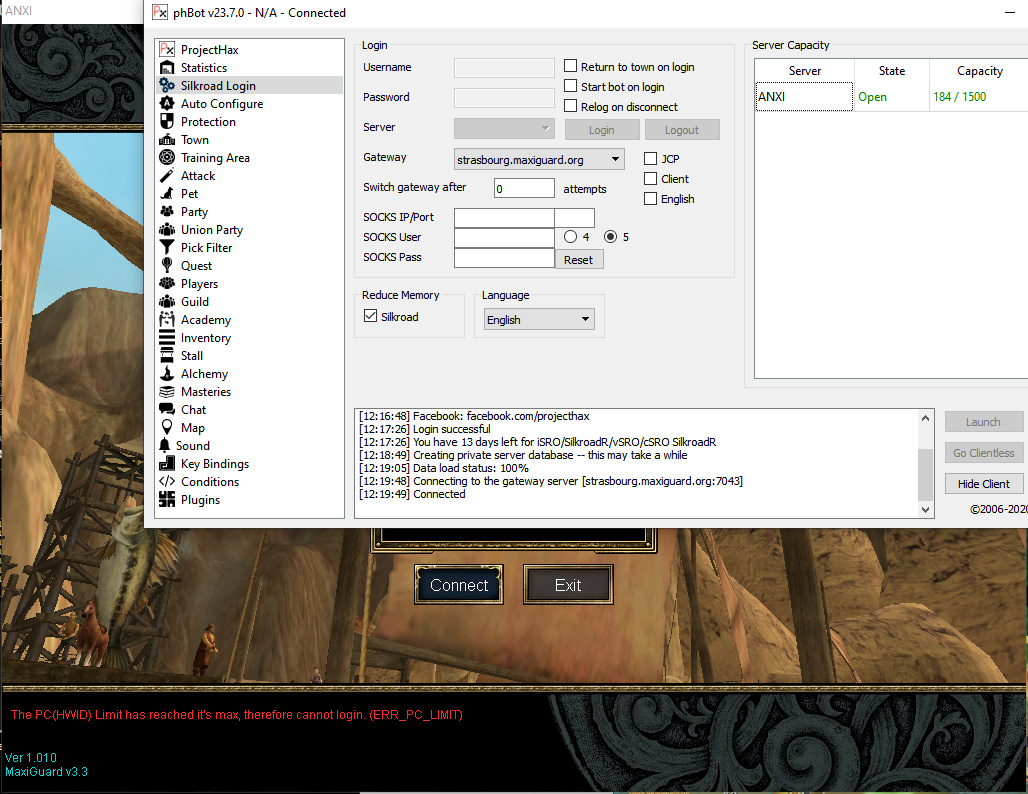
Task: Open the Gateway dropdown list
Action: pos(614,159)
